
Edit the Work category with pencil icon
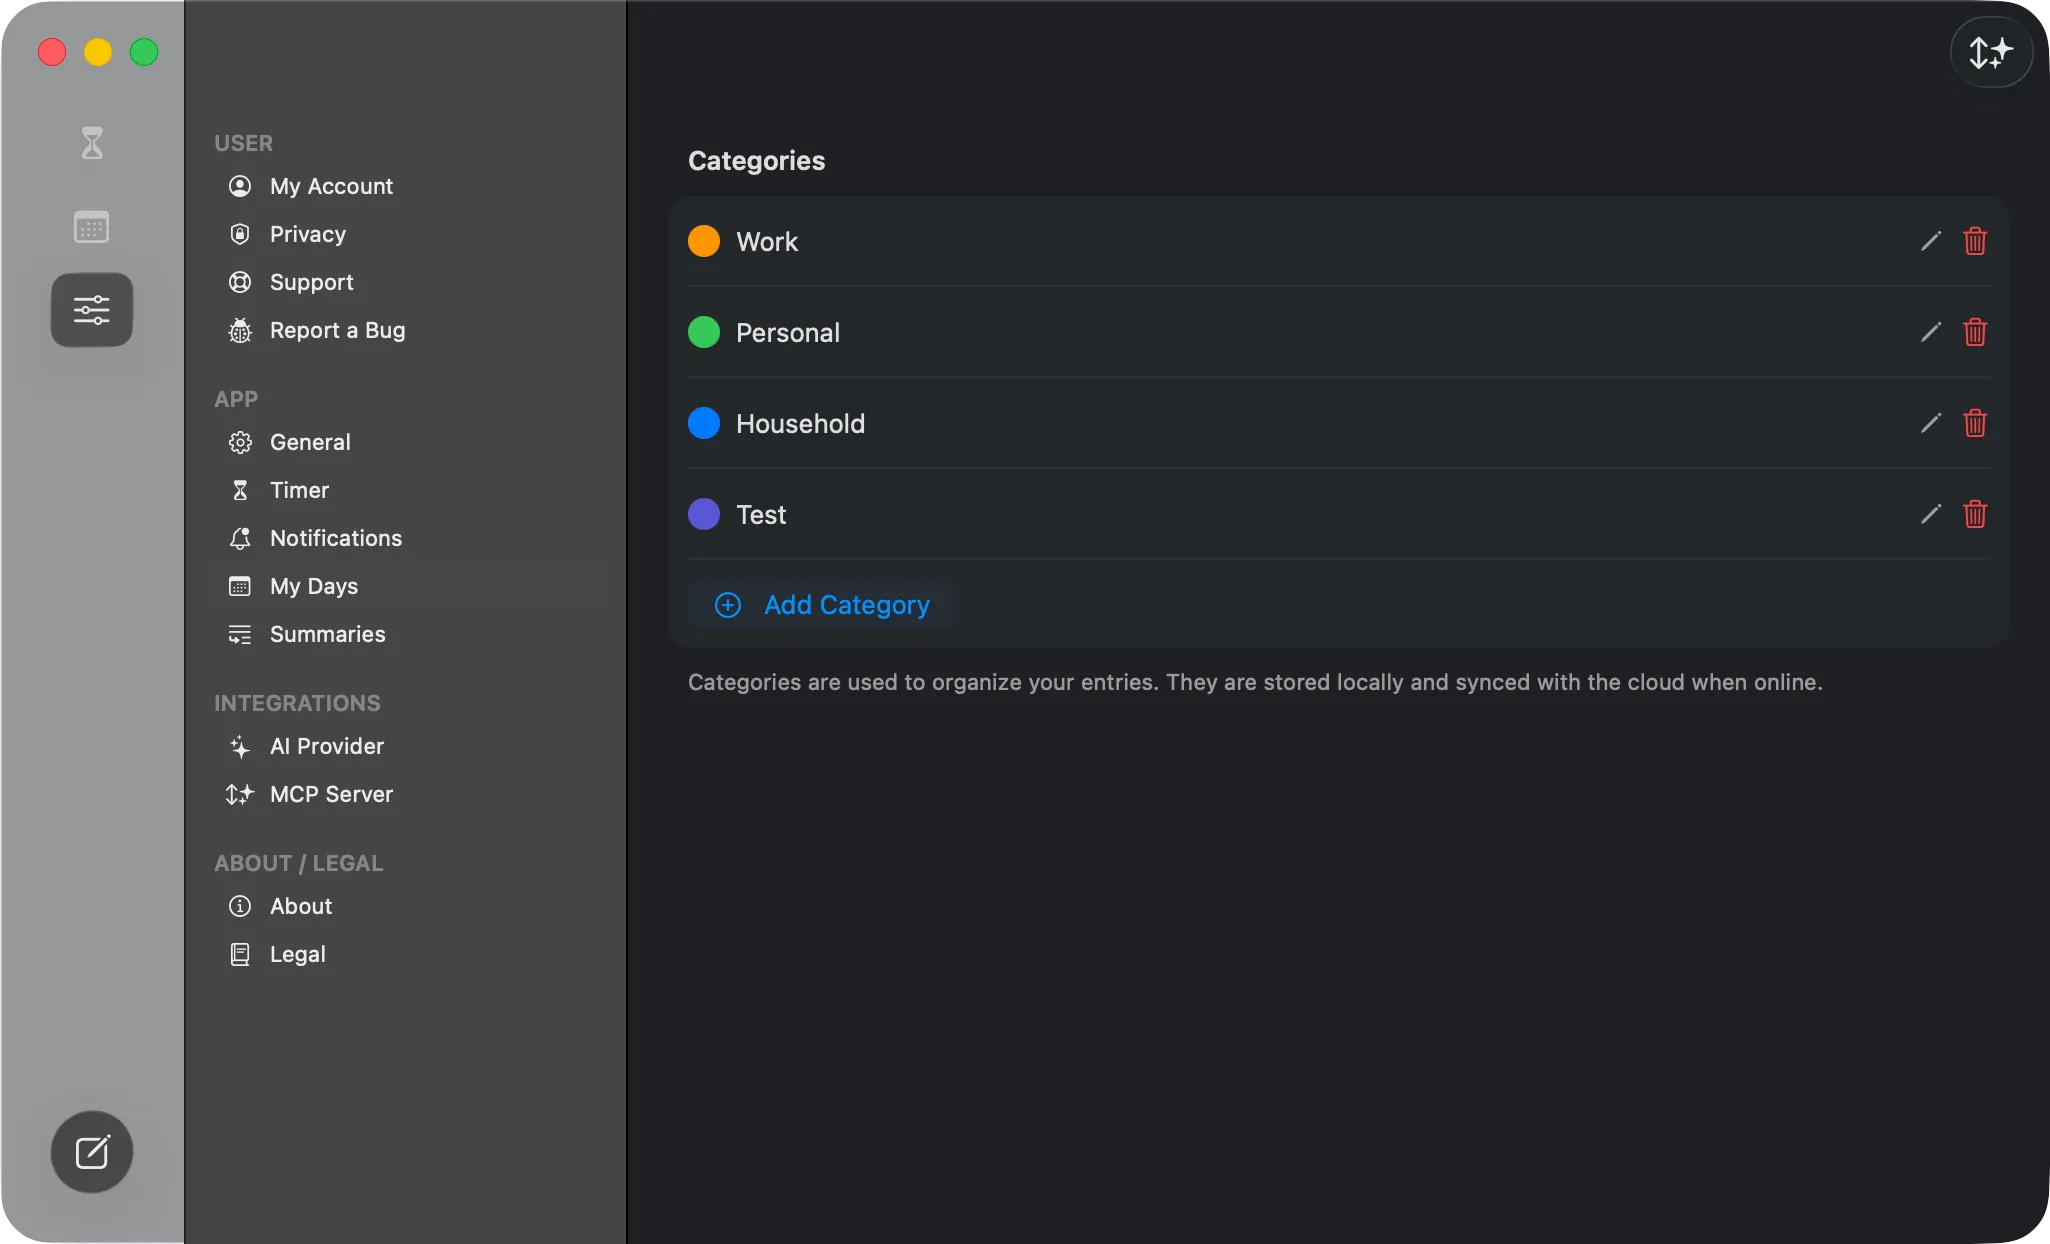[x=1931, y=241]
